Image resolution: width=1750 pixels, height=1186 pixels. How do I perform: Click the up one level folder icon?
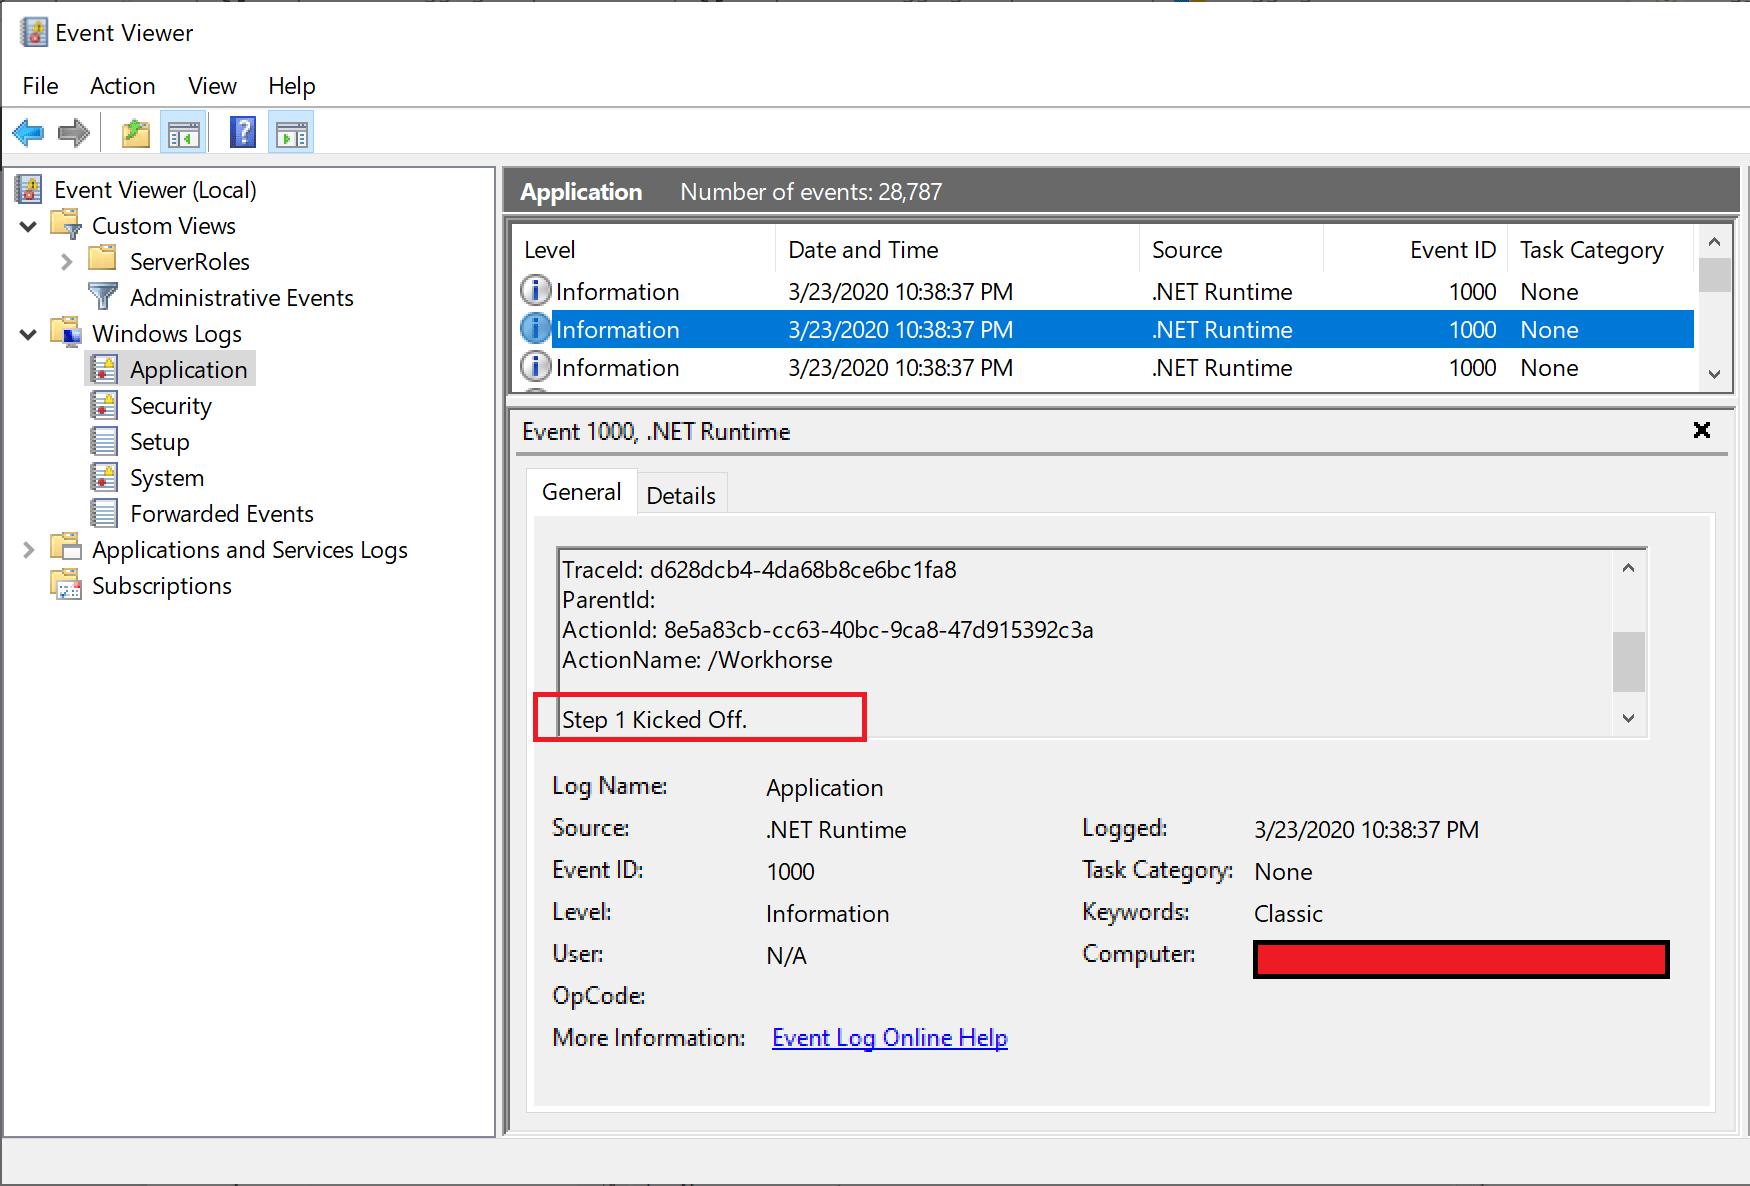click(x=136, y=132)
